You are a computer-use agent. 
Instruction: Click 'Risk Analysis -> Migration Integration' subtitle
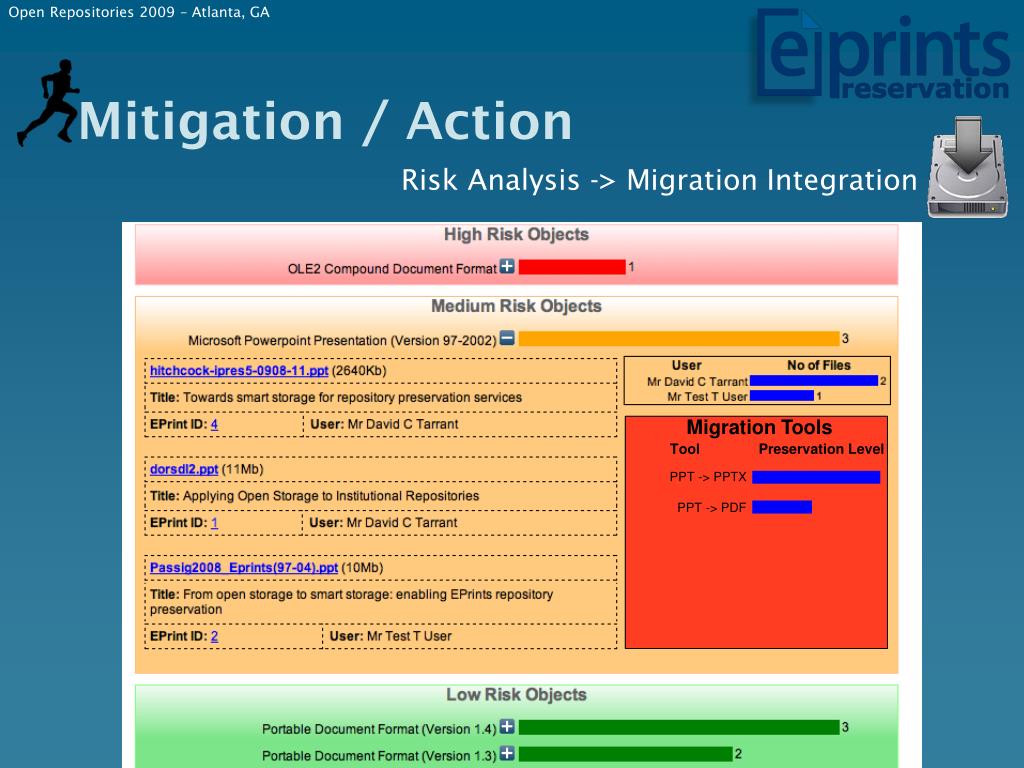659,180
